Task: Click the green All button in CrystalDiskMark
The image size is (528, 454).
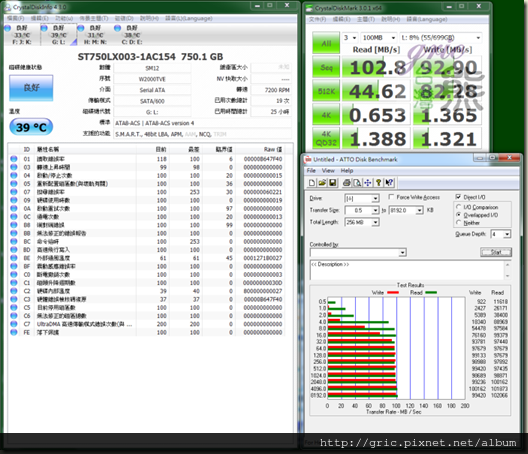Action: (326, 43)
